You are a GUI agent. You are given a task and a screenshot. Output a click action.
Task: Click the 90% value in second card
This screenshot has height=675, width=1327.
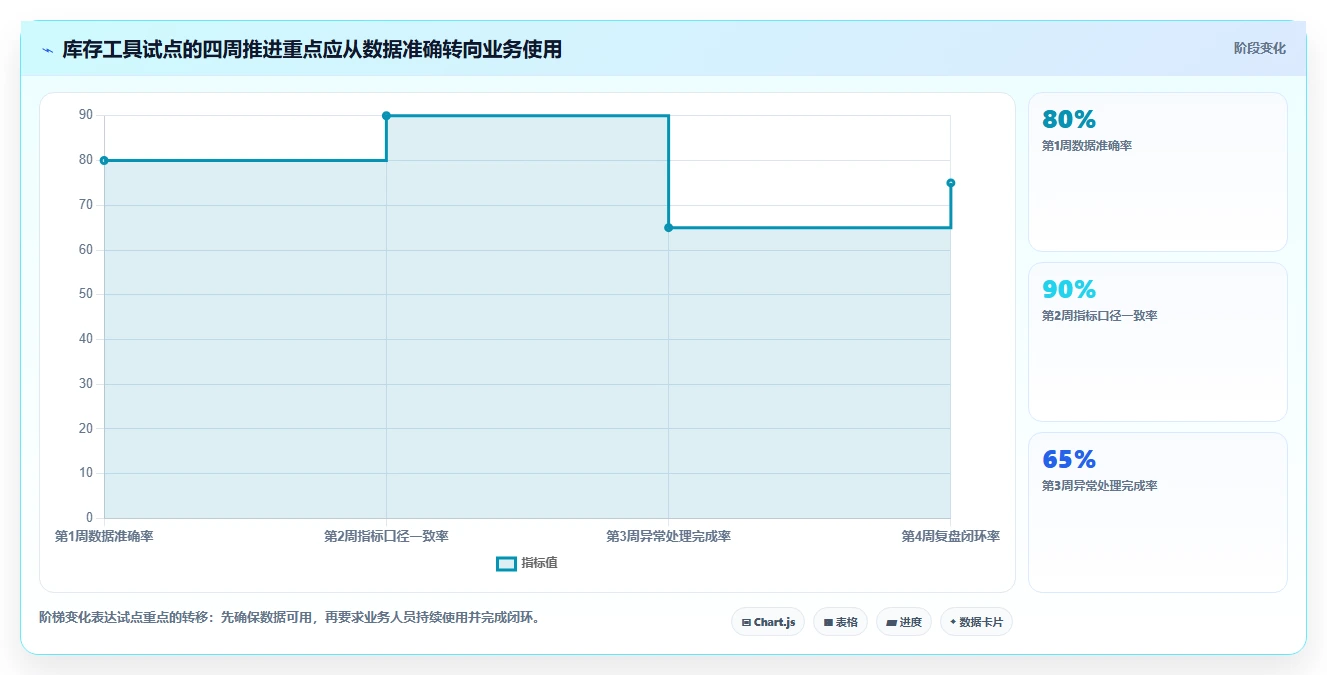point(1069,290)
